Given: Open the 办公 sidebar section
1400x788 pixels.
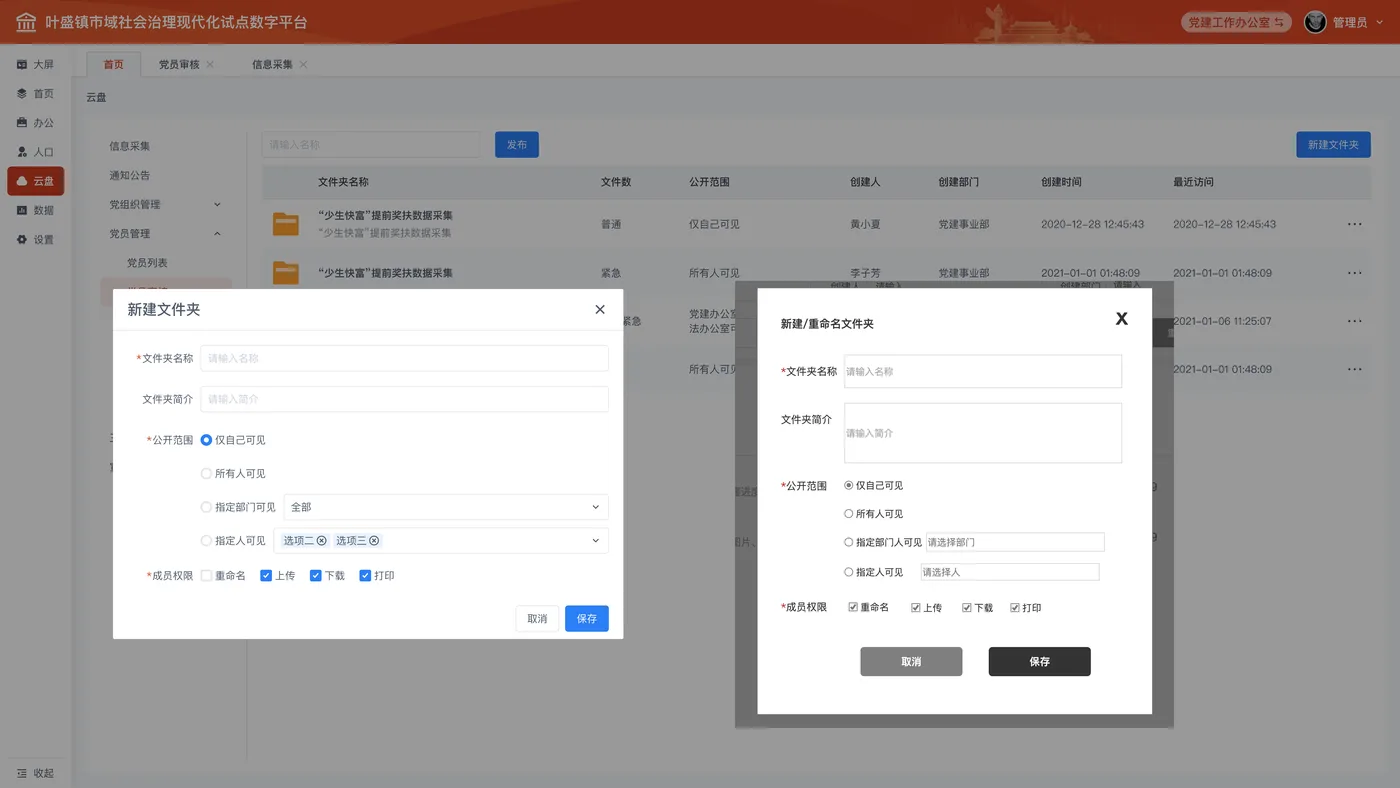Looking at the screenshot, I should (35, 123).
